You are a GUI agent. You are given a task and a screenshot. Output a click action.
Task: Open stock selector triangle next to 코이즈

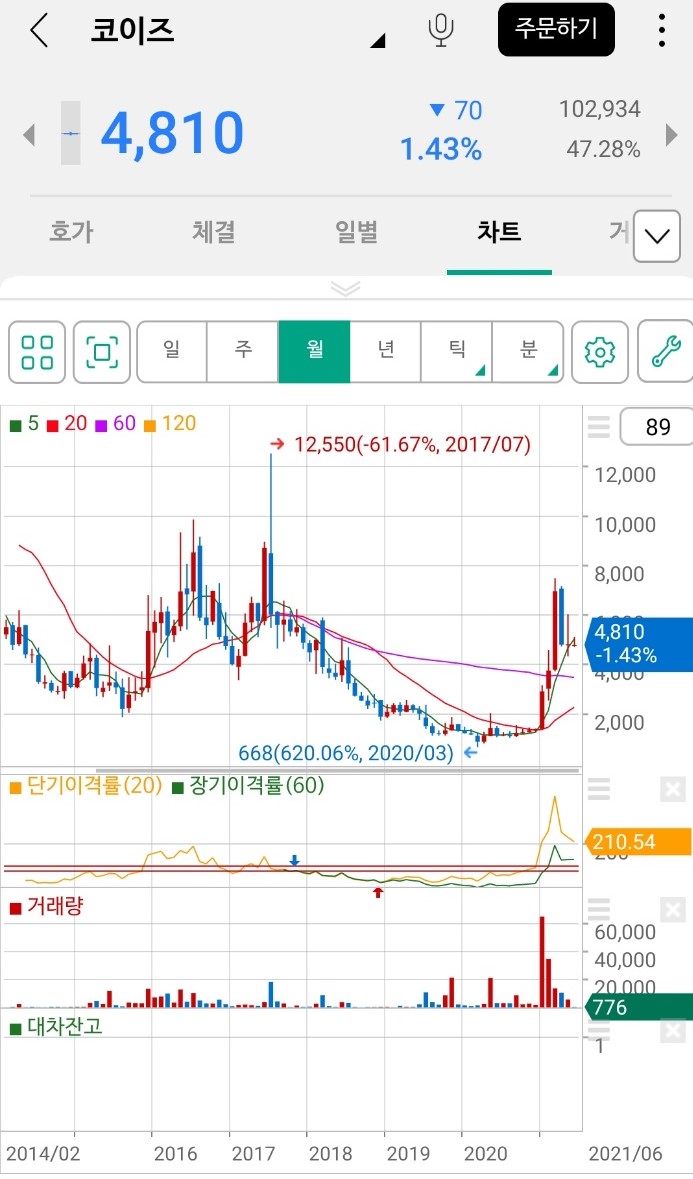(378, 41)
